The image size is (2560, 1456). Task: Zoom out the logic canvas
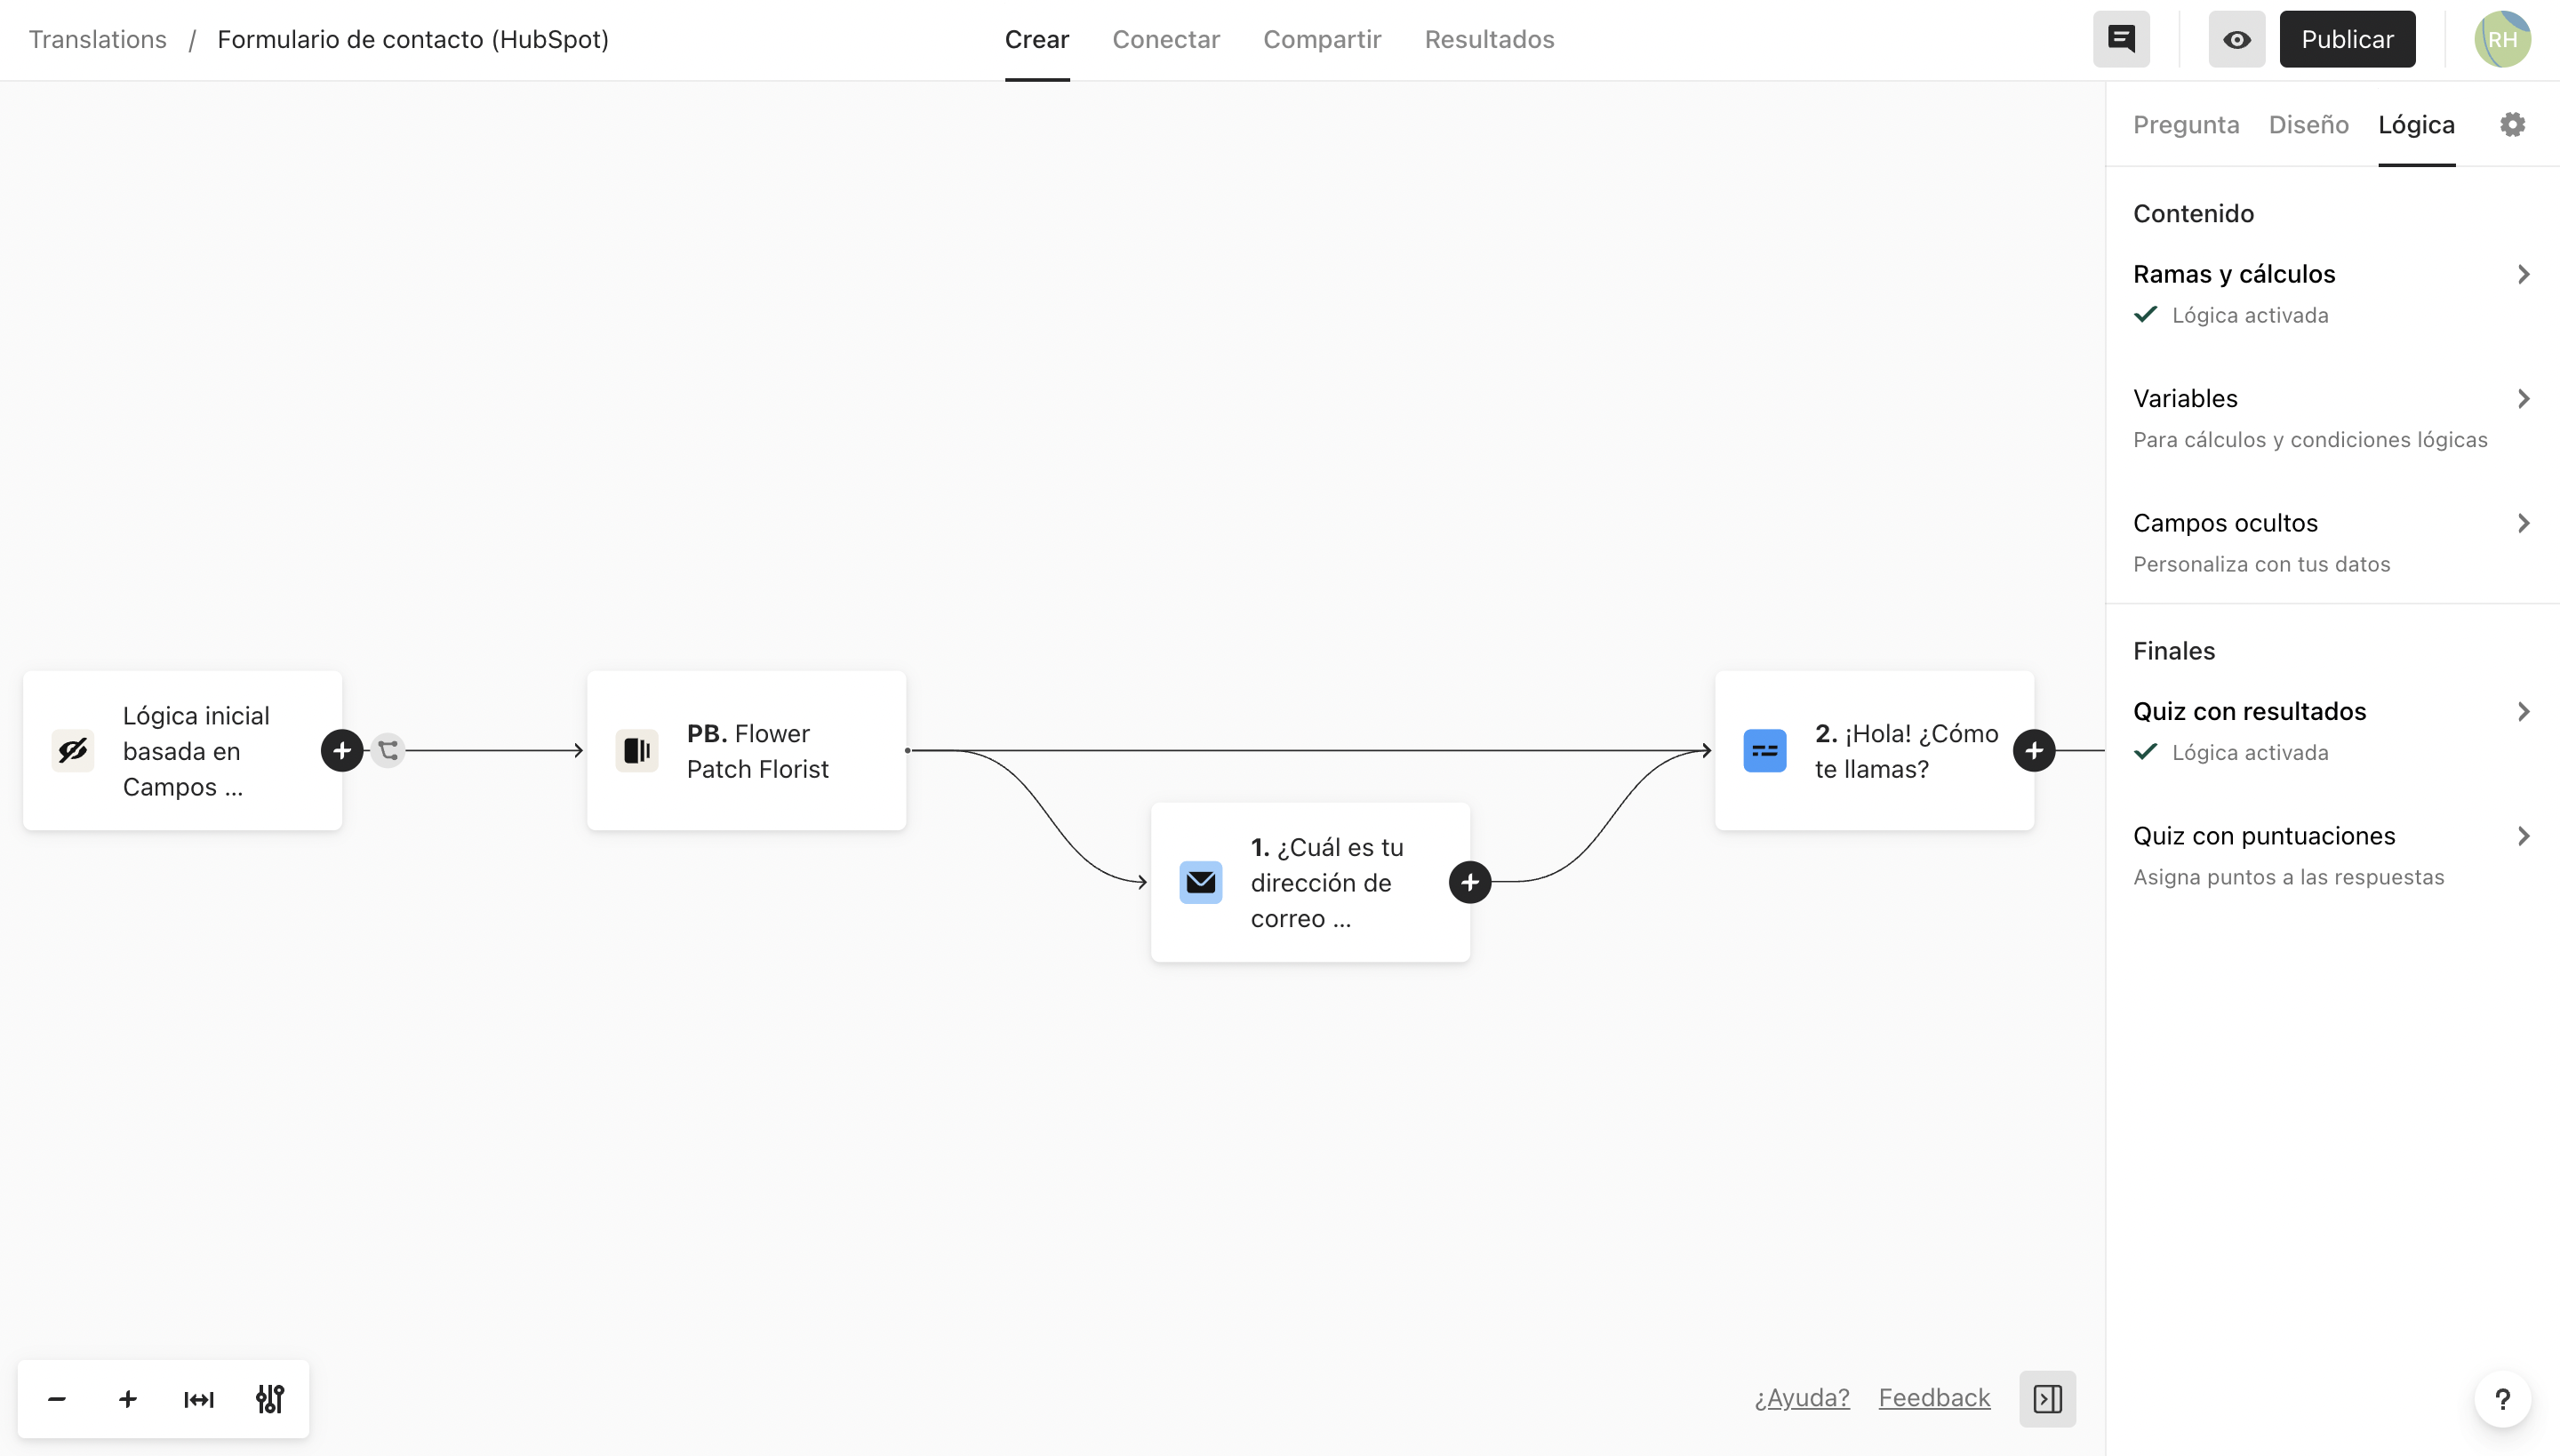(57, 1399)
